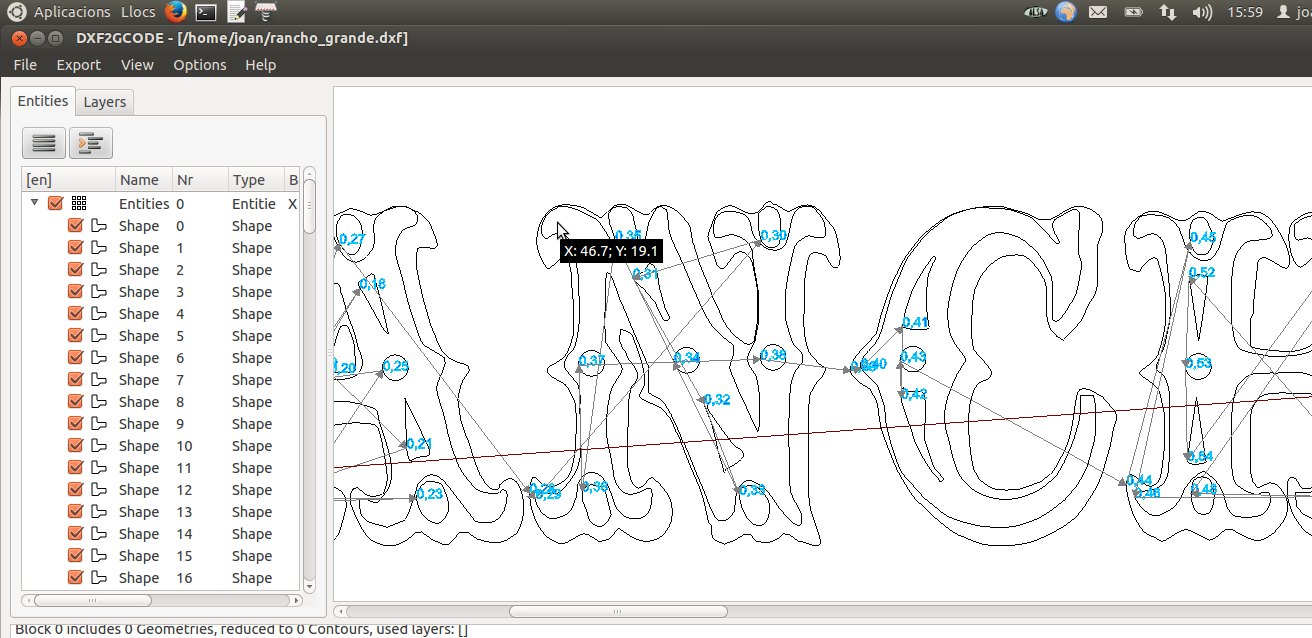
Task: Click the Type column header
Action: [249, 180]
